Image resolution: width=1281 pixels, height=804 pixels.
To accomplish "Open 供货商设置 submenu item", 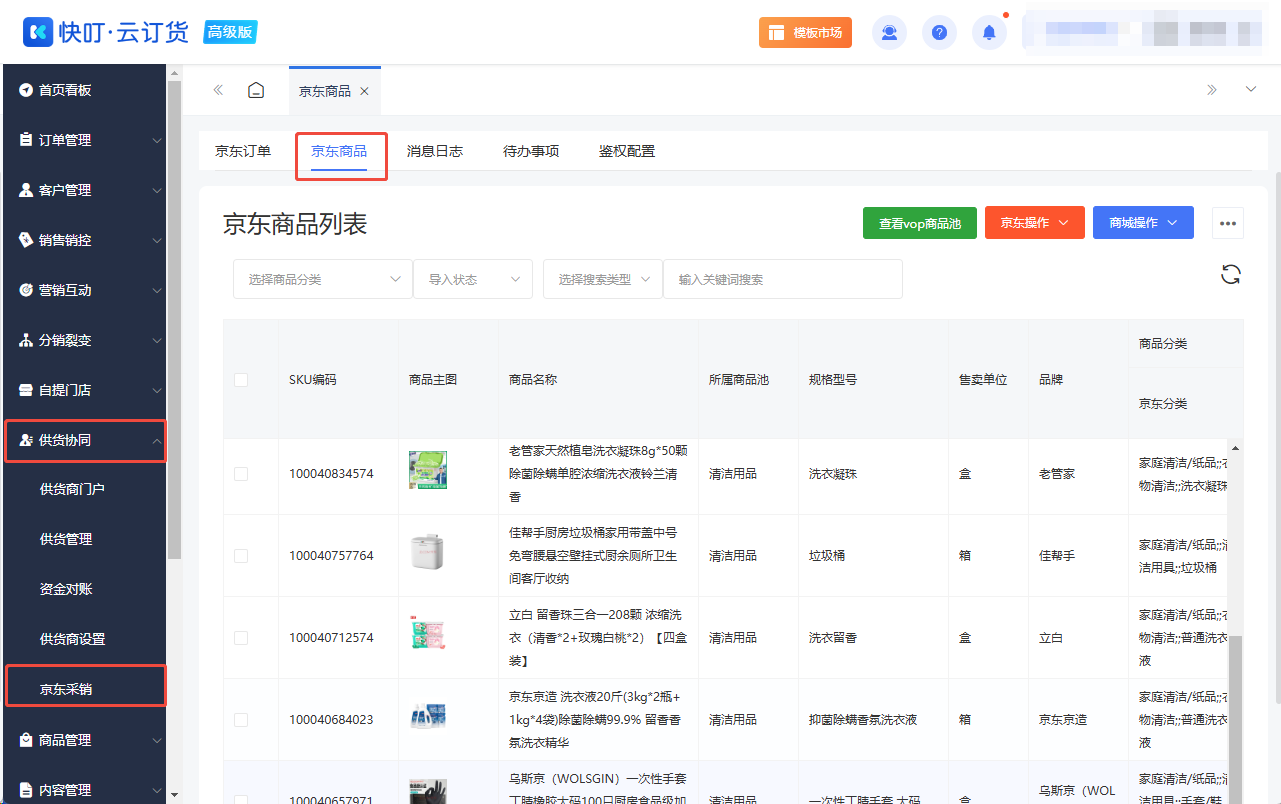I will (83, 639).
